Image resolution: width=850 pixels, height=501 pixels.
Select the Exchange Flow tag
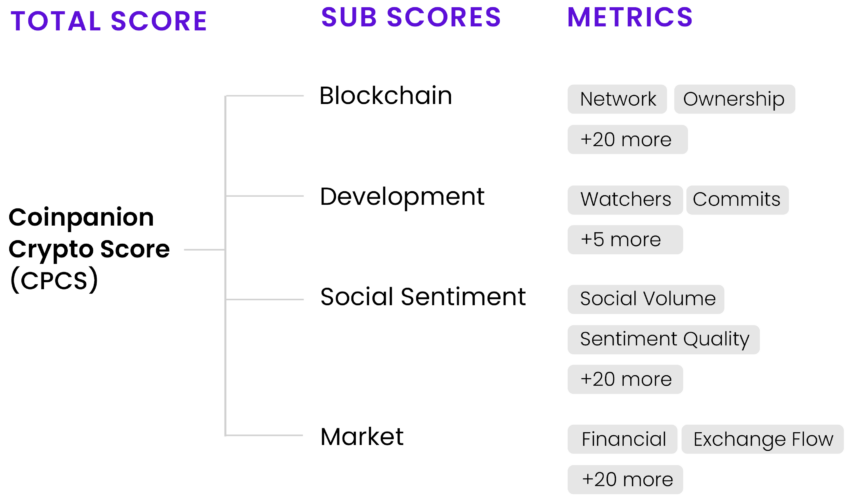(763, 439)
